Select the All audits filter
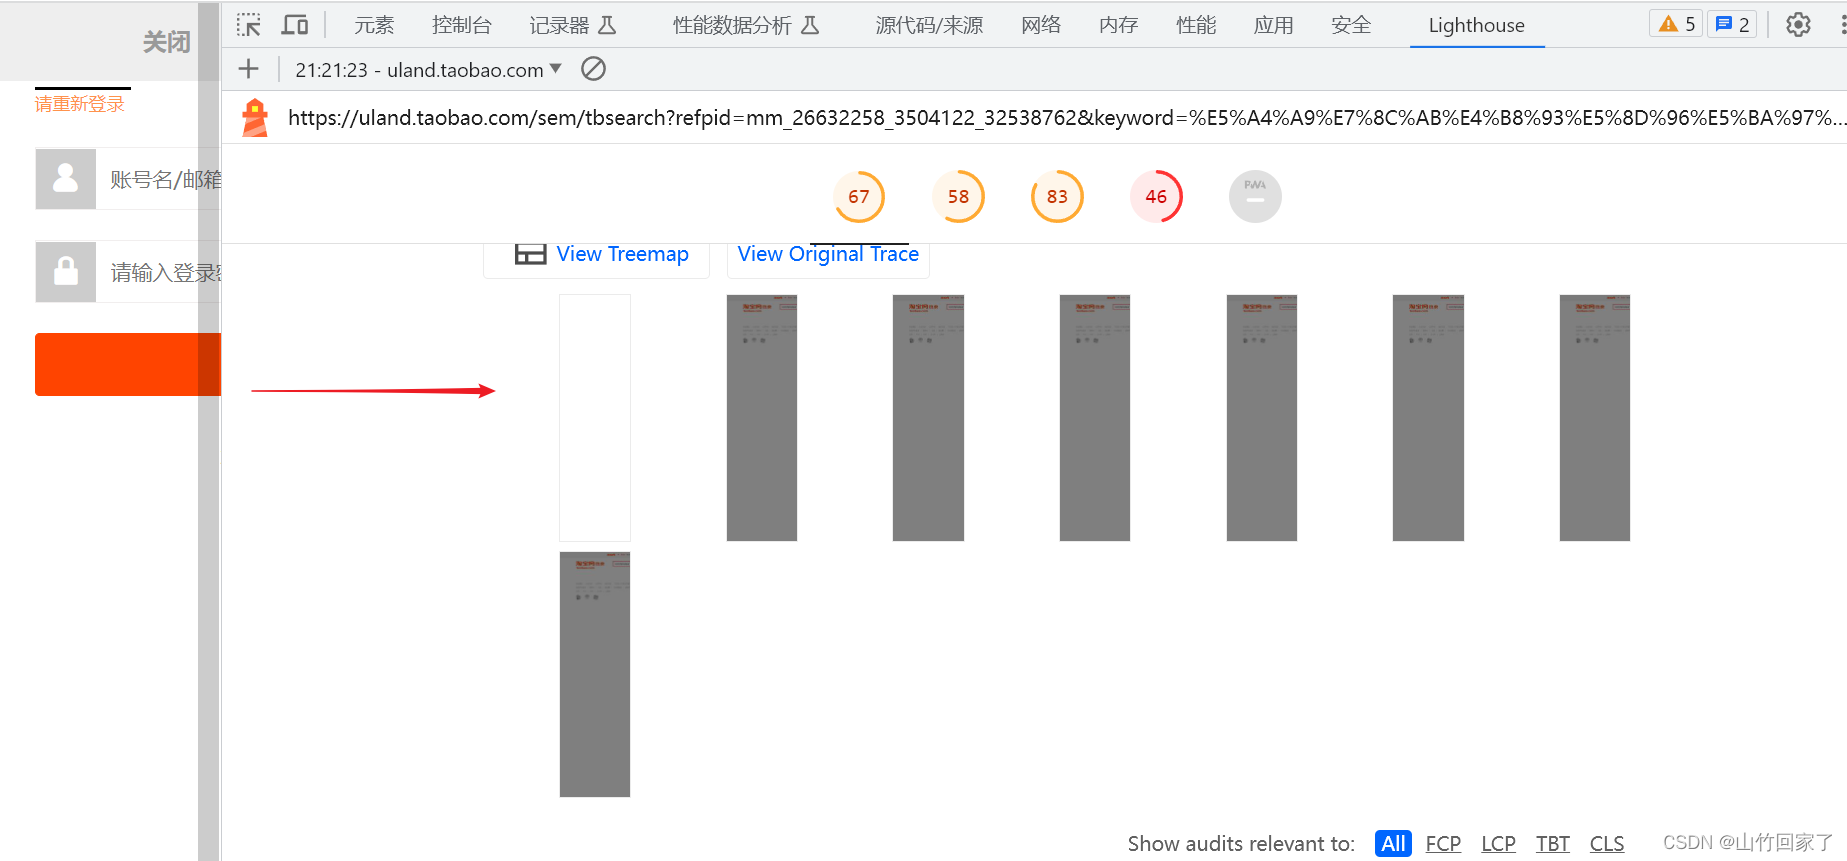 coord(1393,843)
